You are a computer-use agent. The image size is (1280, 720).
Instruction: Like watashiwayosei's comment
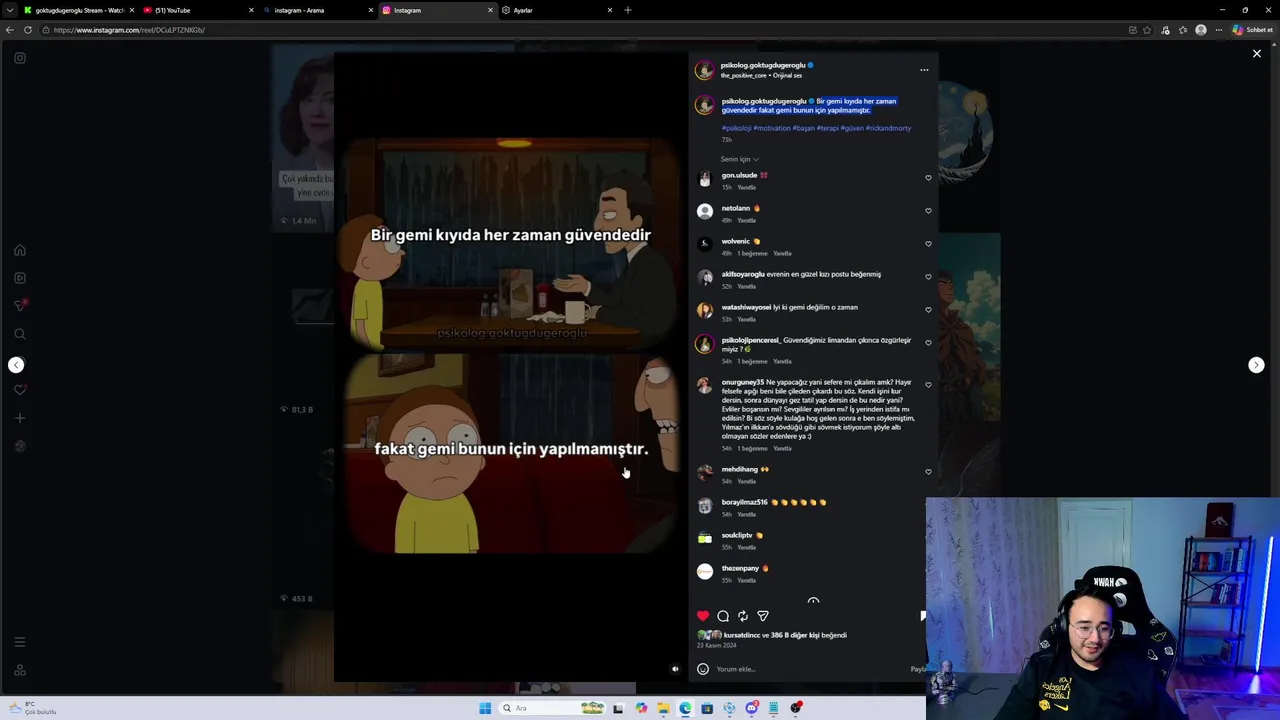click(928, 310)
